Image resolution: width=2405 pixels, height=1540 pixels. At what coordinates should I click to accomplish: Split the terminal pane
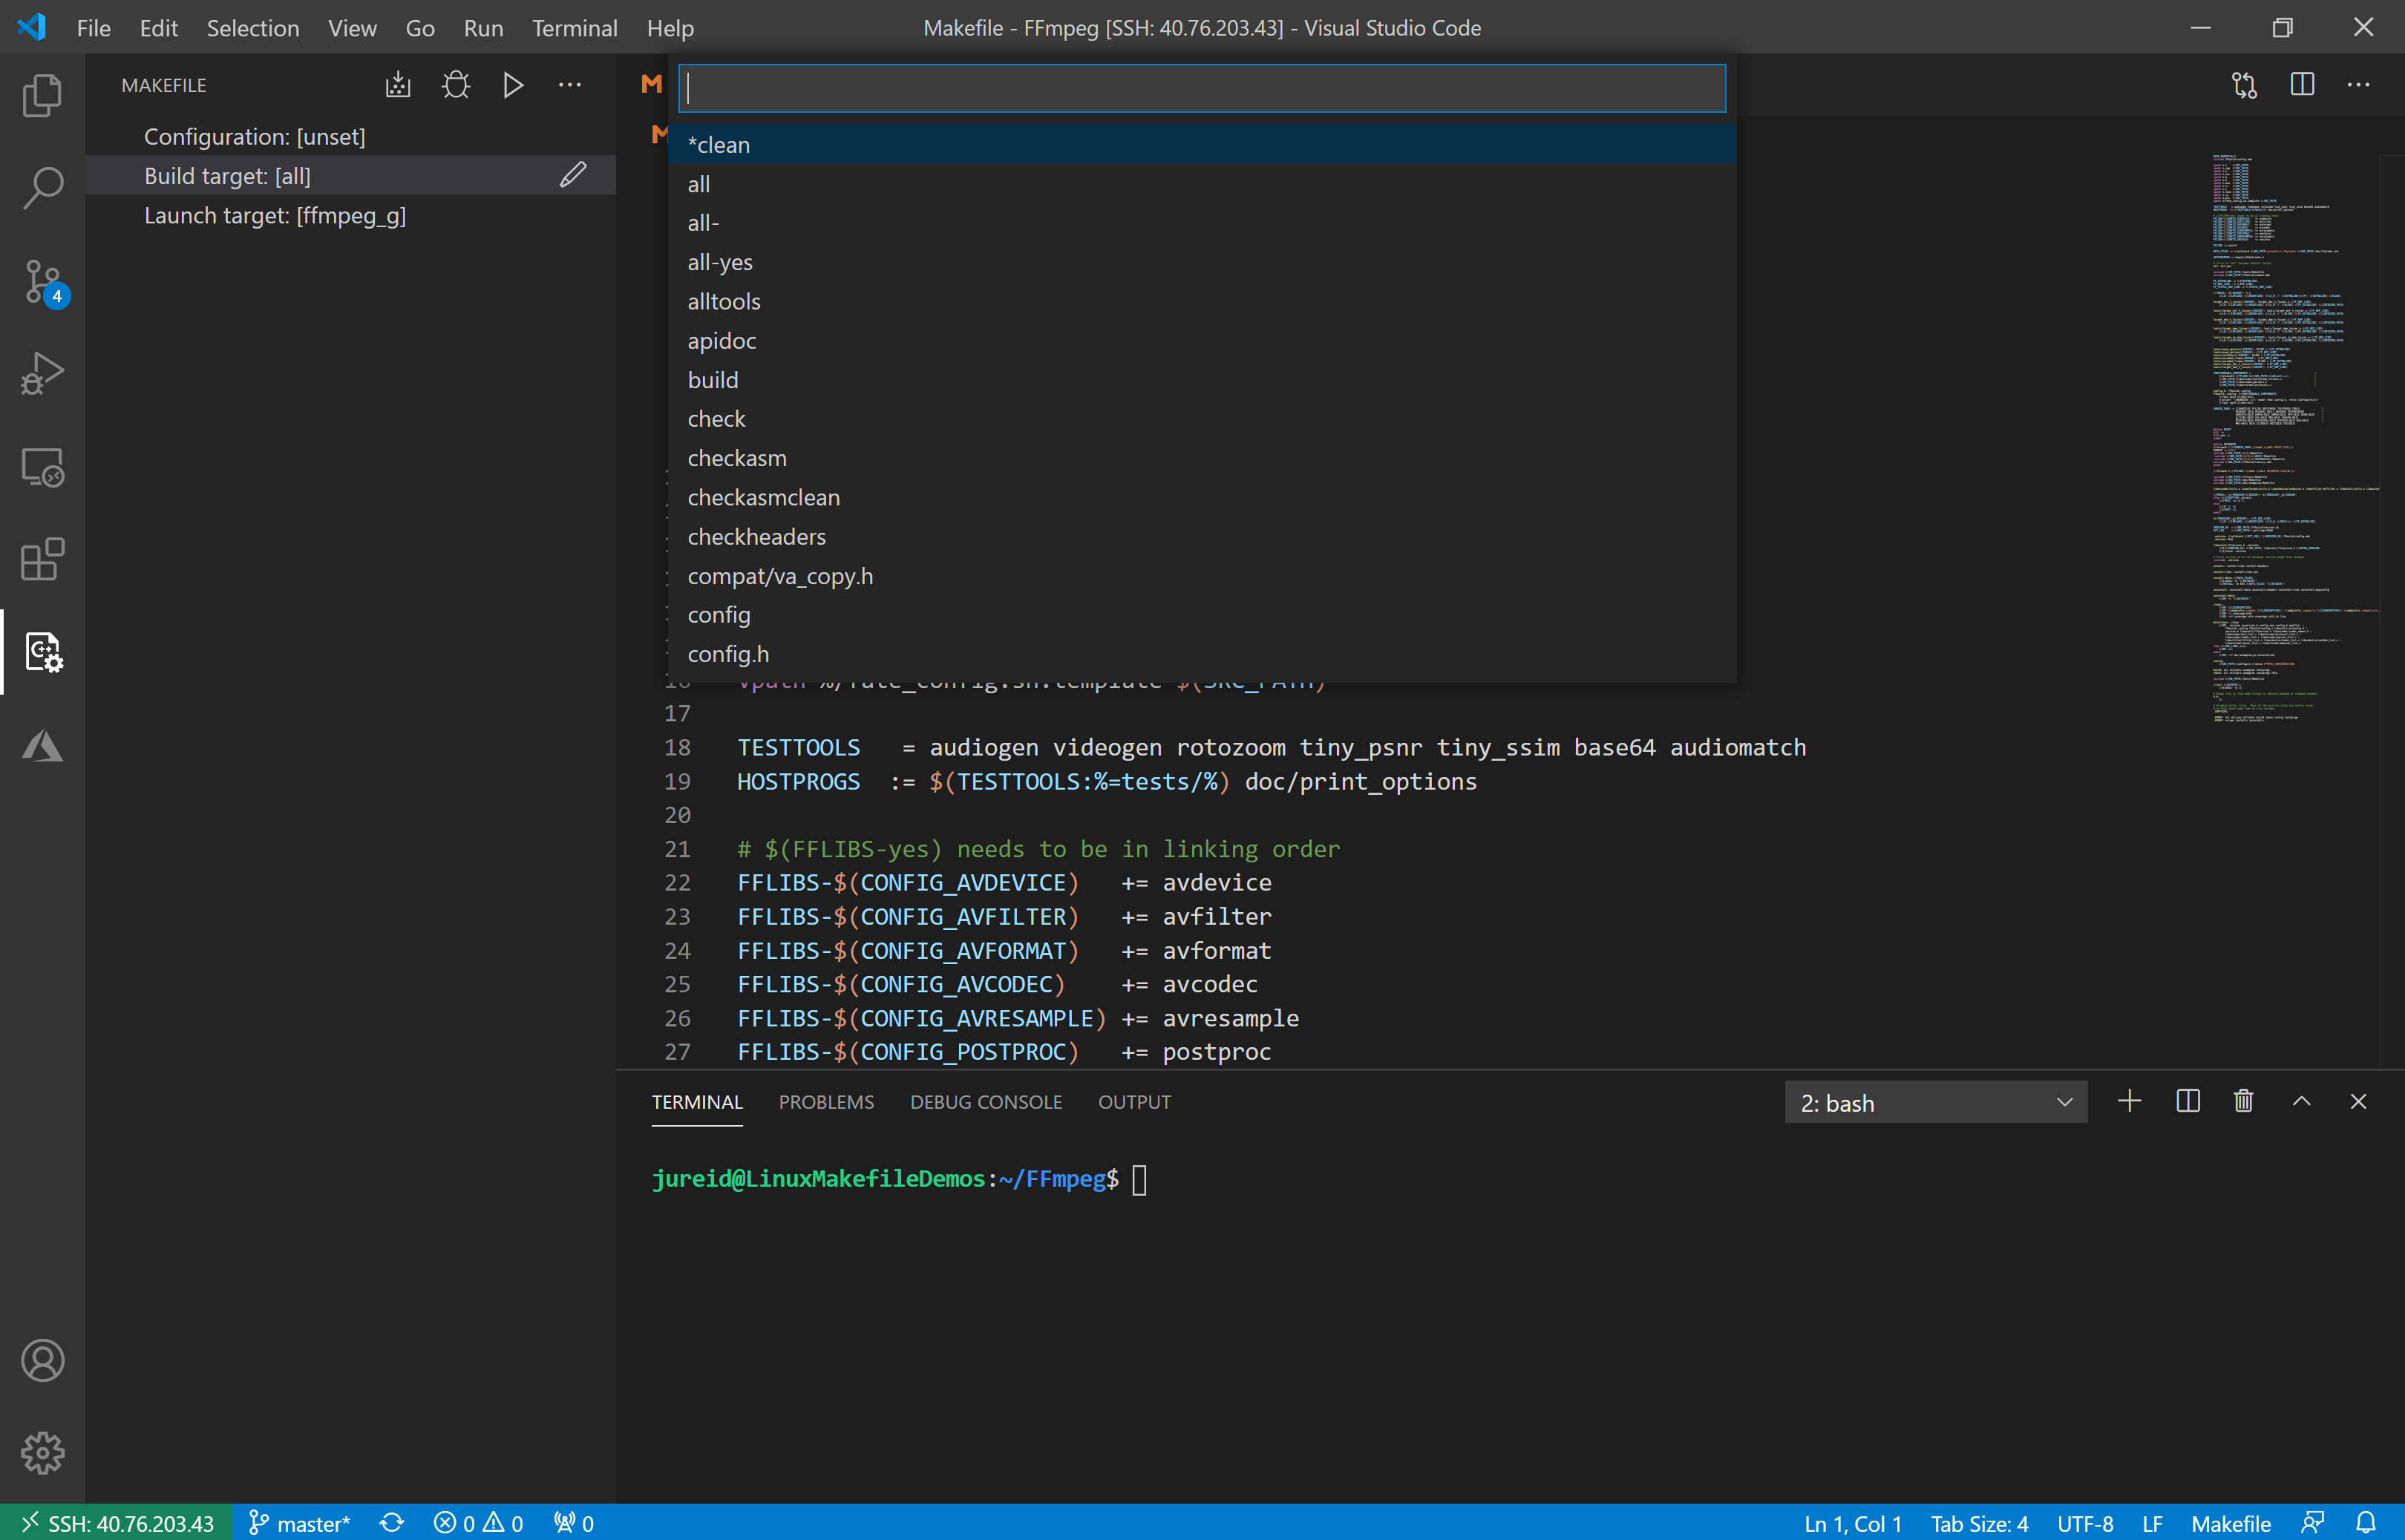coord(2187,1101)
